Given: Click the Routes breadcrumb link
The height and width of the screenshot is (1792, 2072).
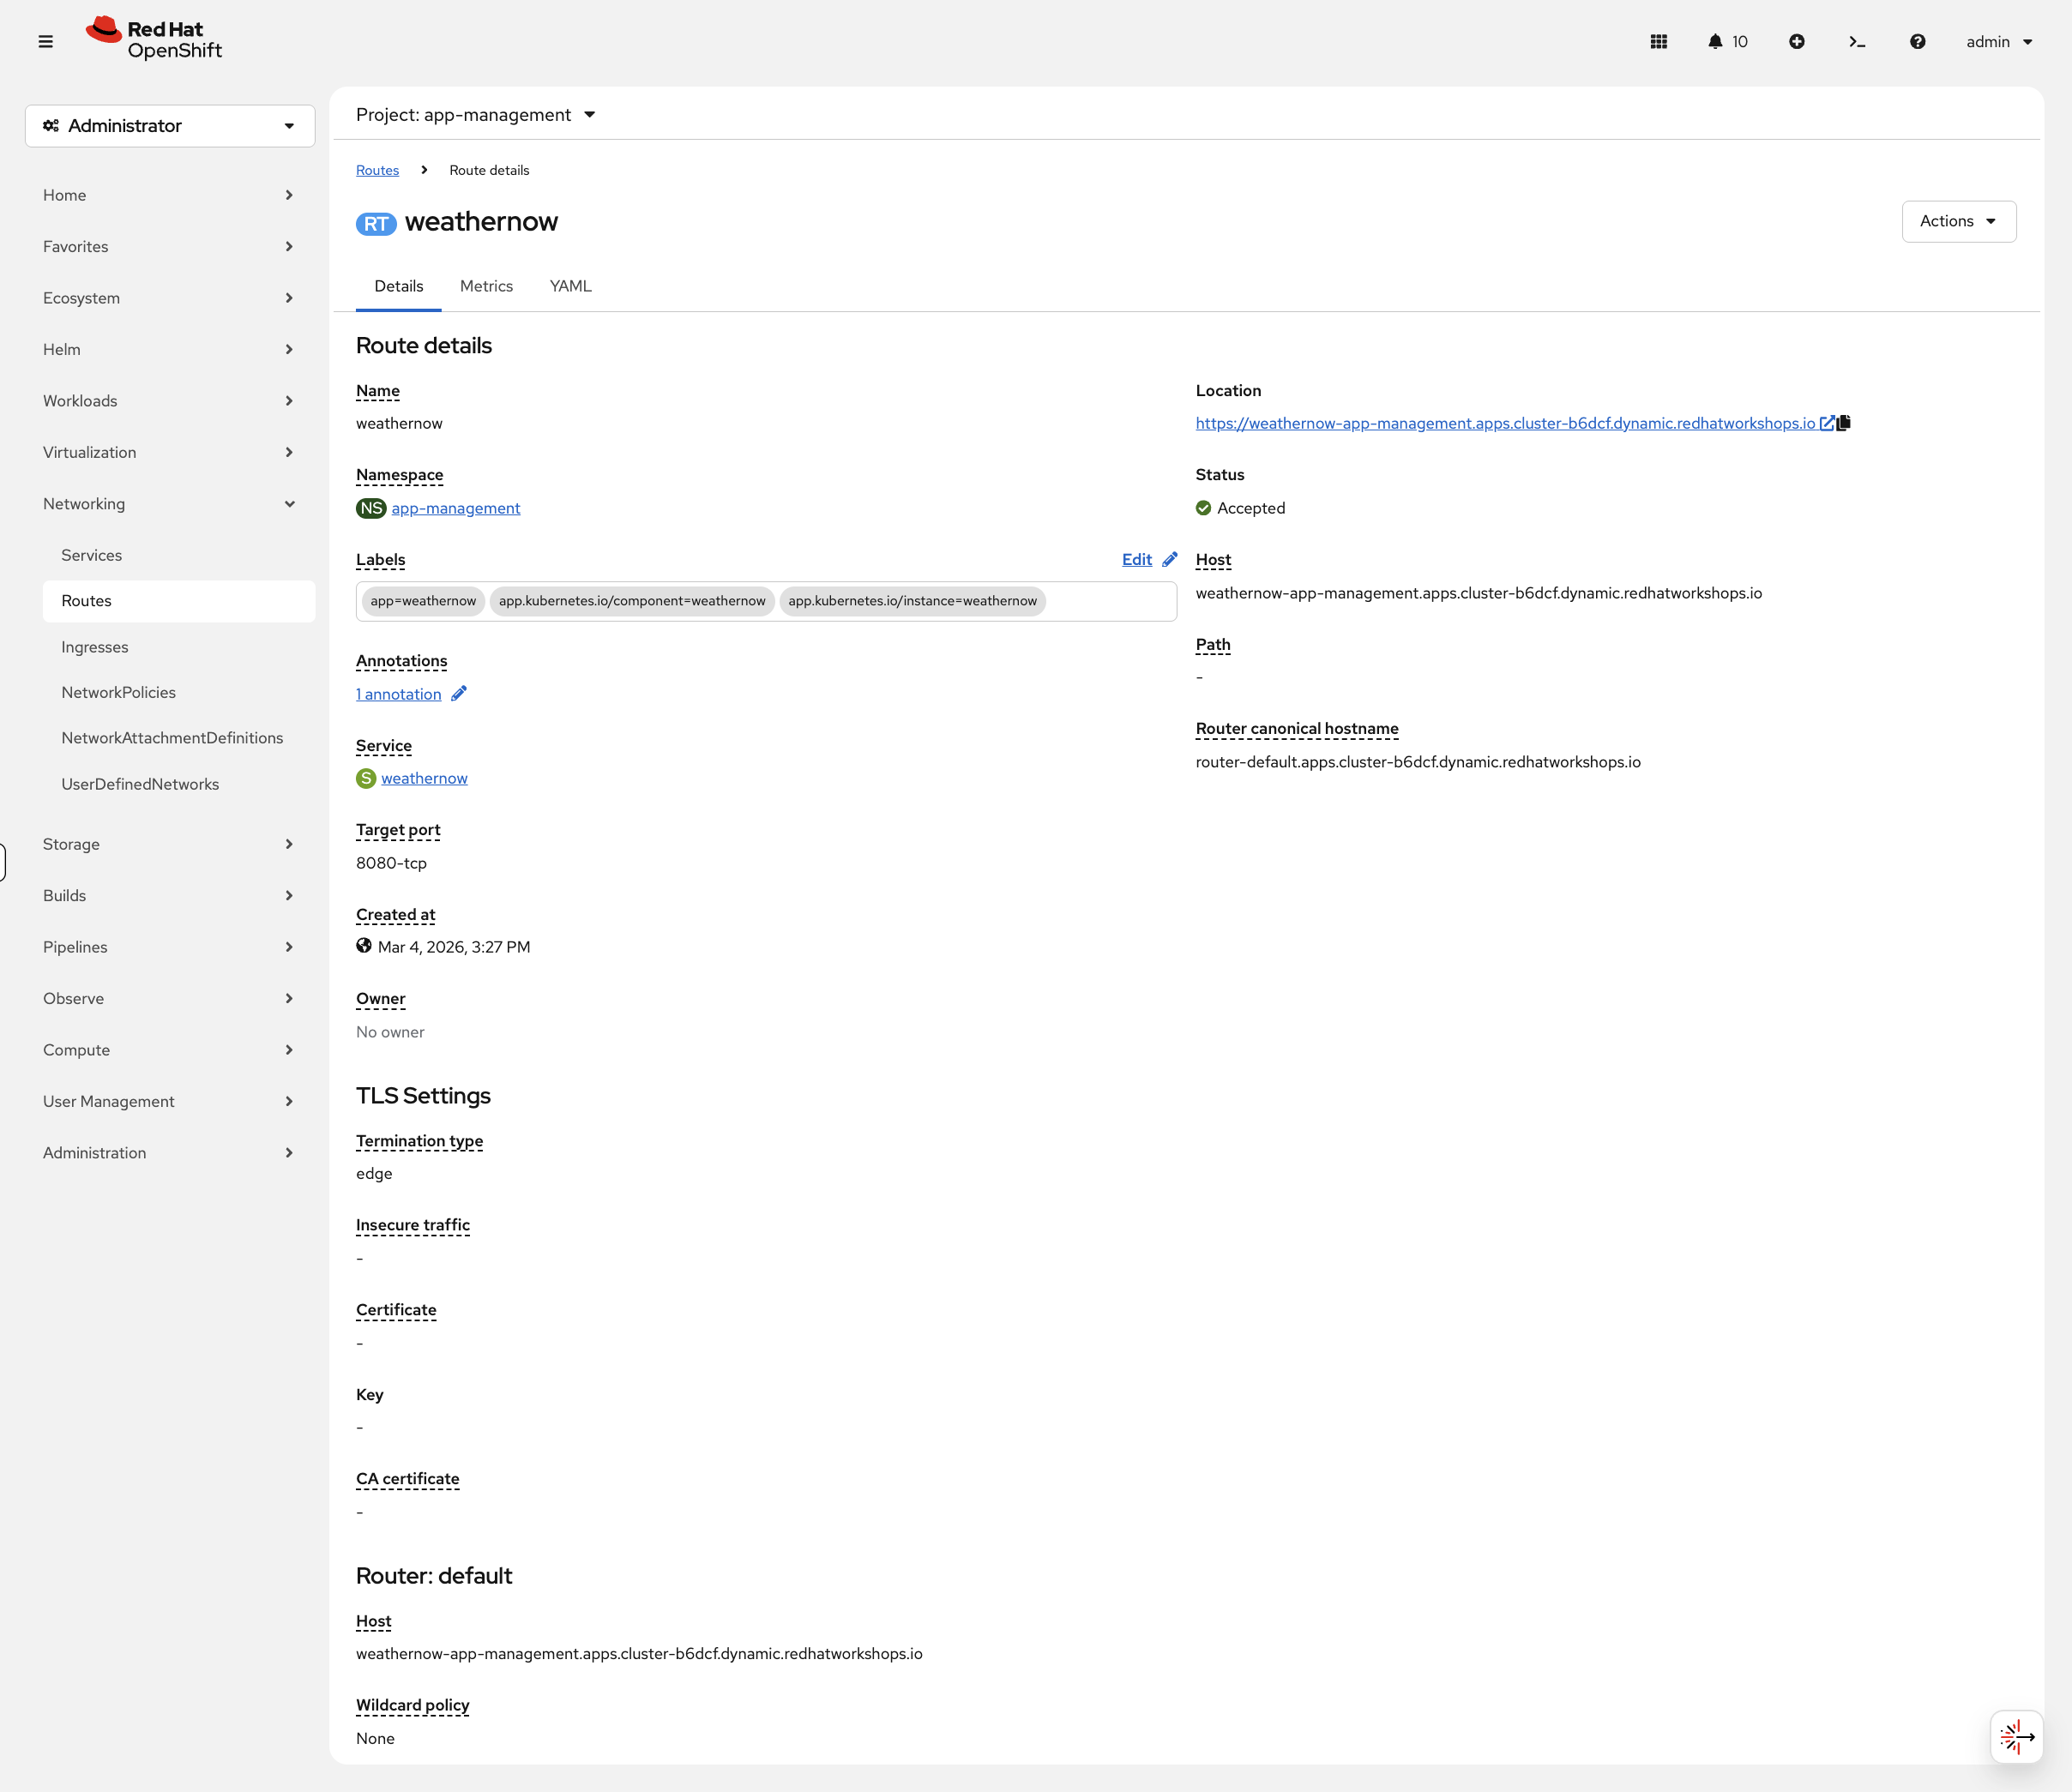Looking at the screenshot, I should tap(377, 171).
